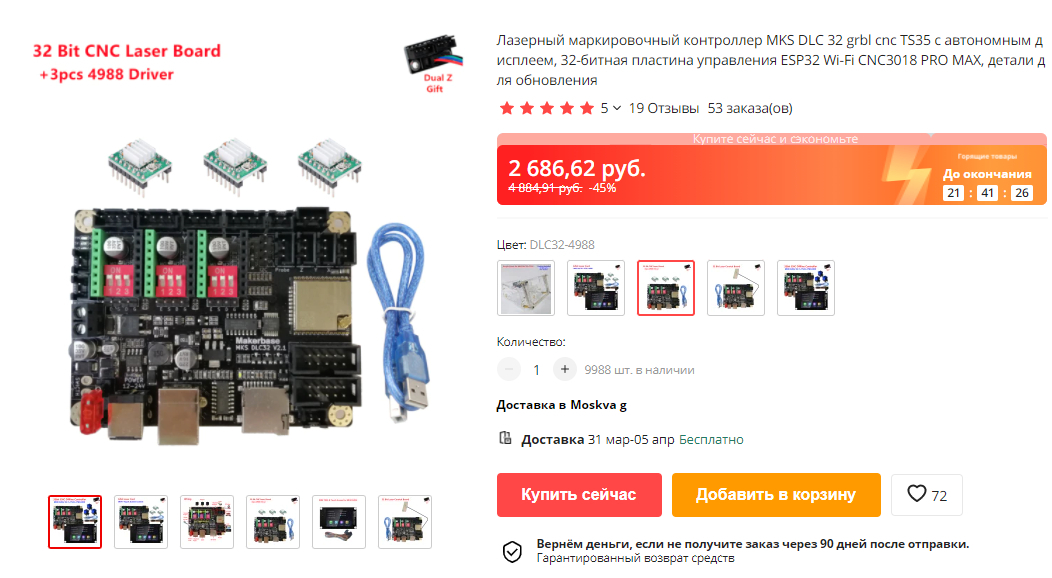
Task: Select the fourth color variant thumbnail
Action: [736, 288]
